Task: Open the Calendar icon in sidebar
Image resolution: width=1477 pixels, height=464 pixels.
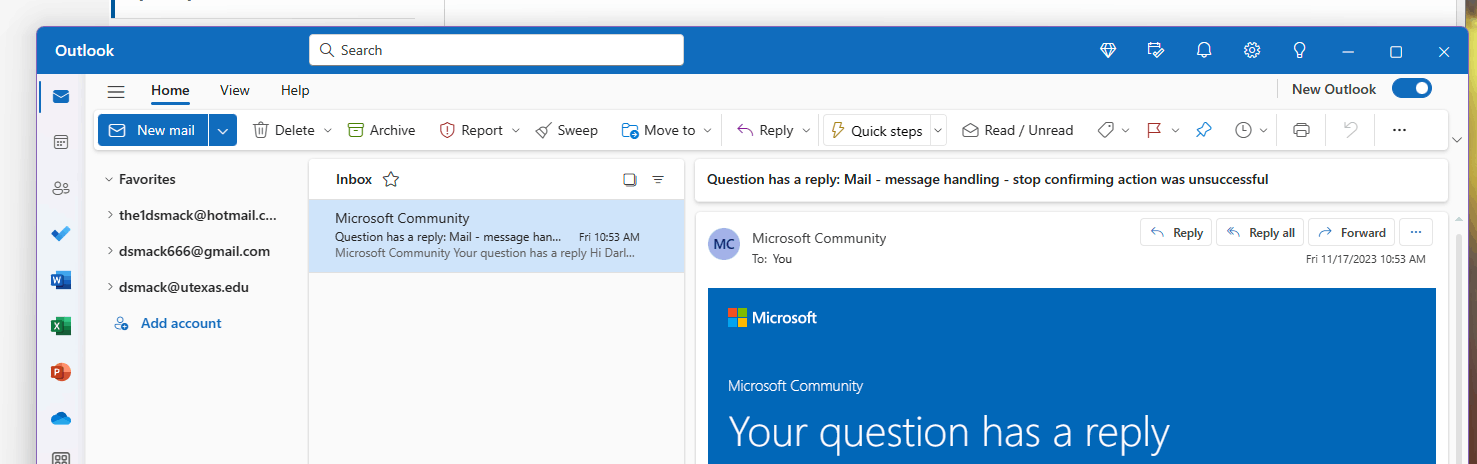Action: click(x=61, y=142)
